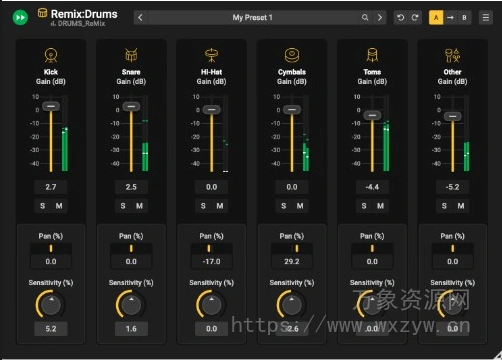Open the hamburger menu
Screen dimensions: 502x360
pyautogui.click(x=486, y=17)
